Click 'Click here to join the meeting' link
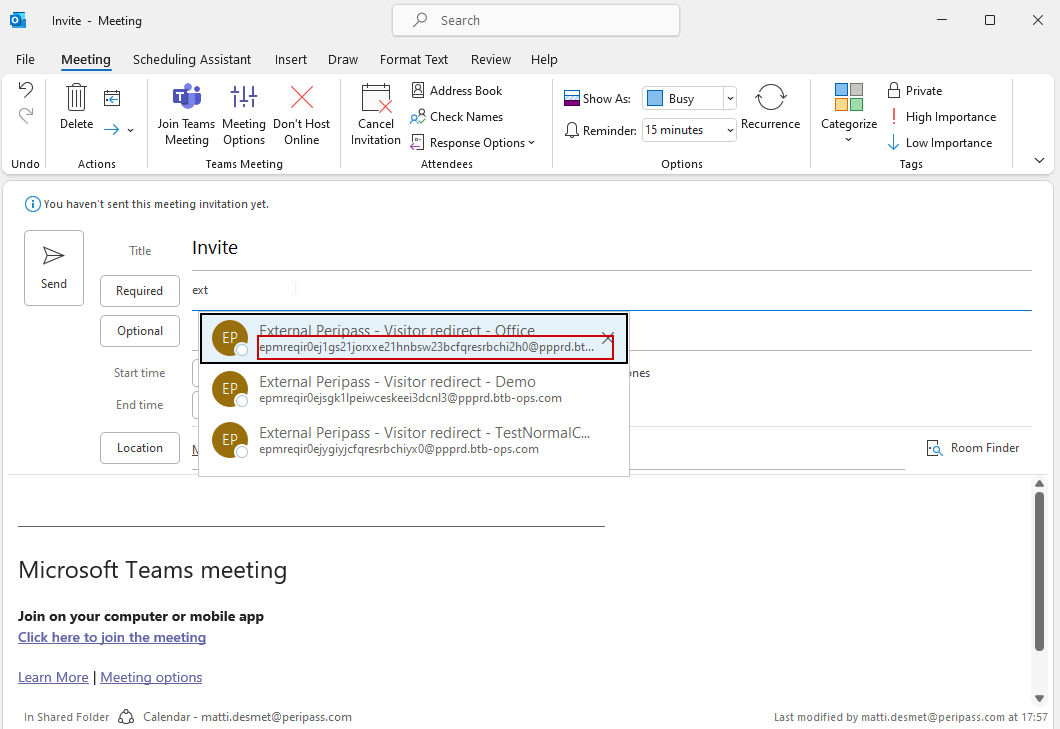The width and height of the screenshot is (1060, 729). (x=112, y=637)
